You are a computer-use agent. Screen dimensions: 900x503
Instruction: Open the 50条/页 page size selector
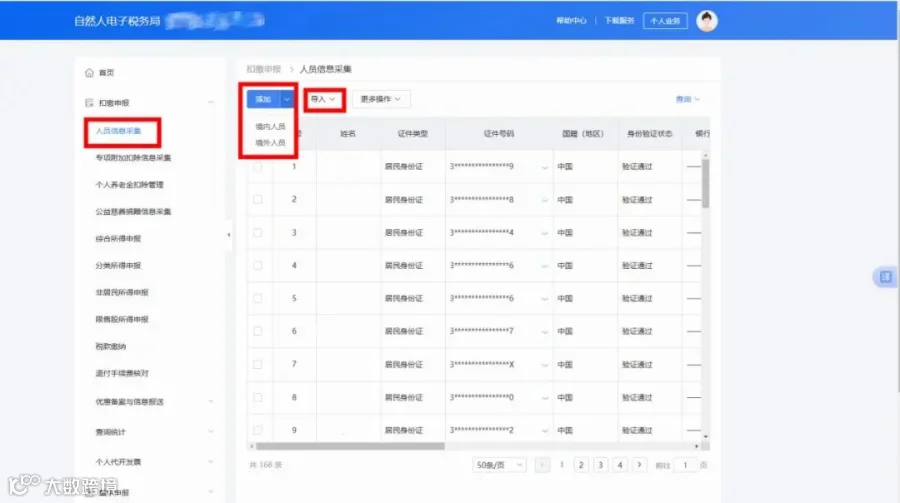click(x=499, y=465)
